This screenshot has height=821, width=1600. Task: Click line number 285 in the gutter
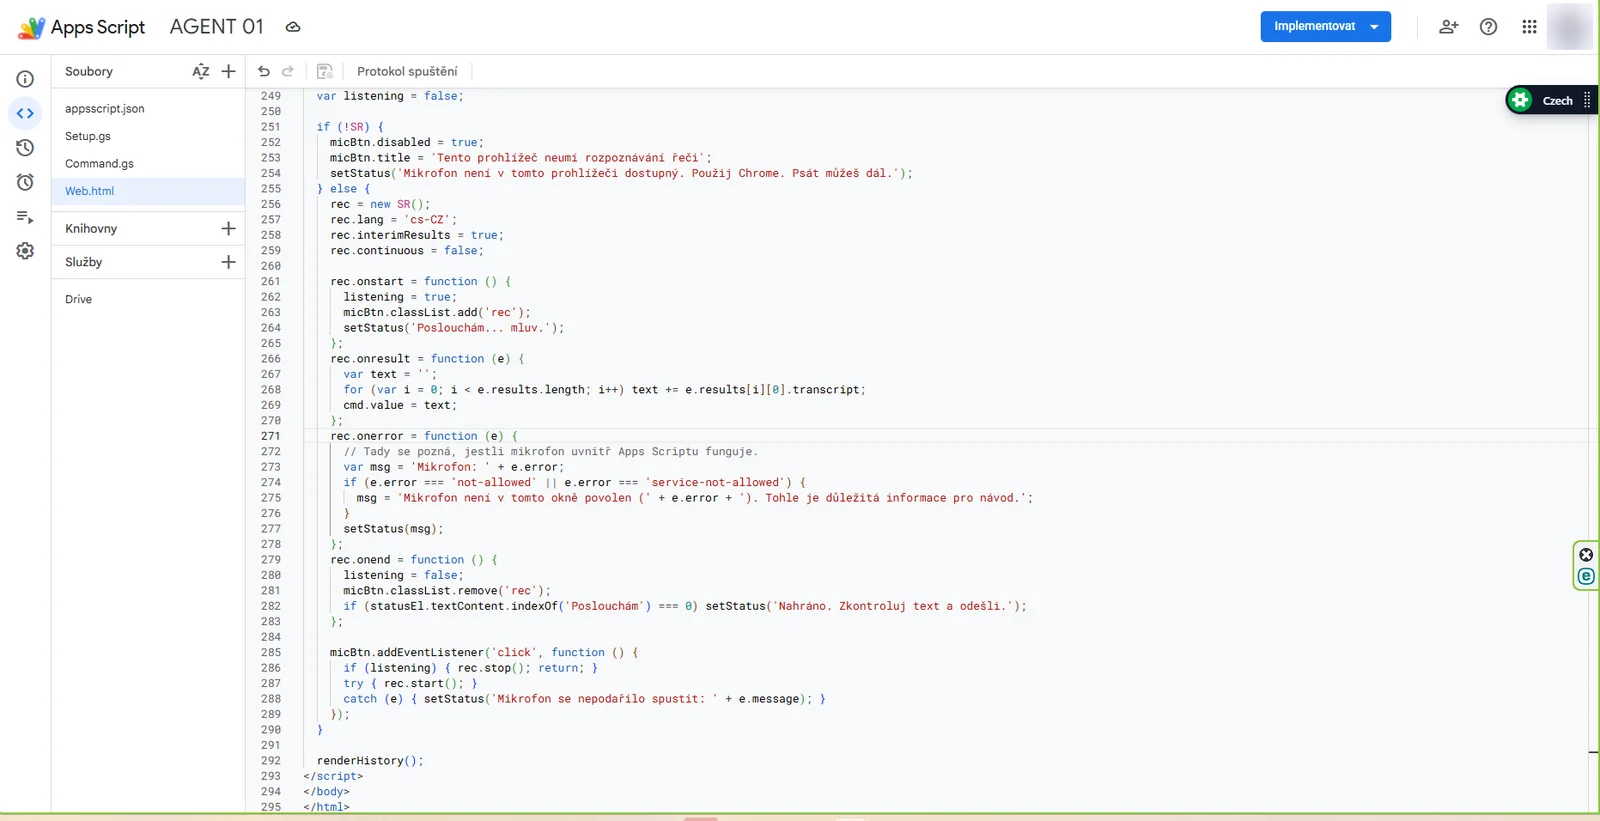(x=271, y=652)
